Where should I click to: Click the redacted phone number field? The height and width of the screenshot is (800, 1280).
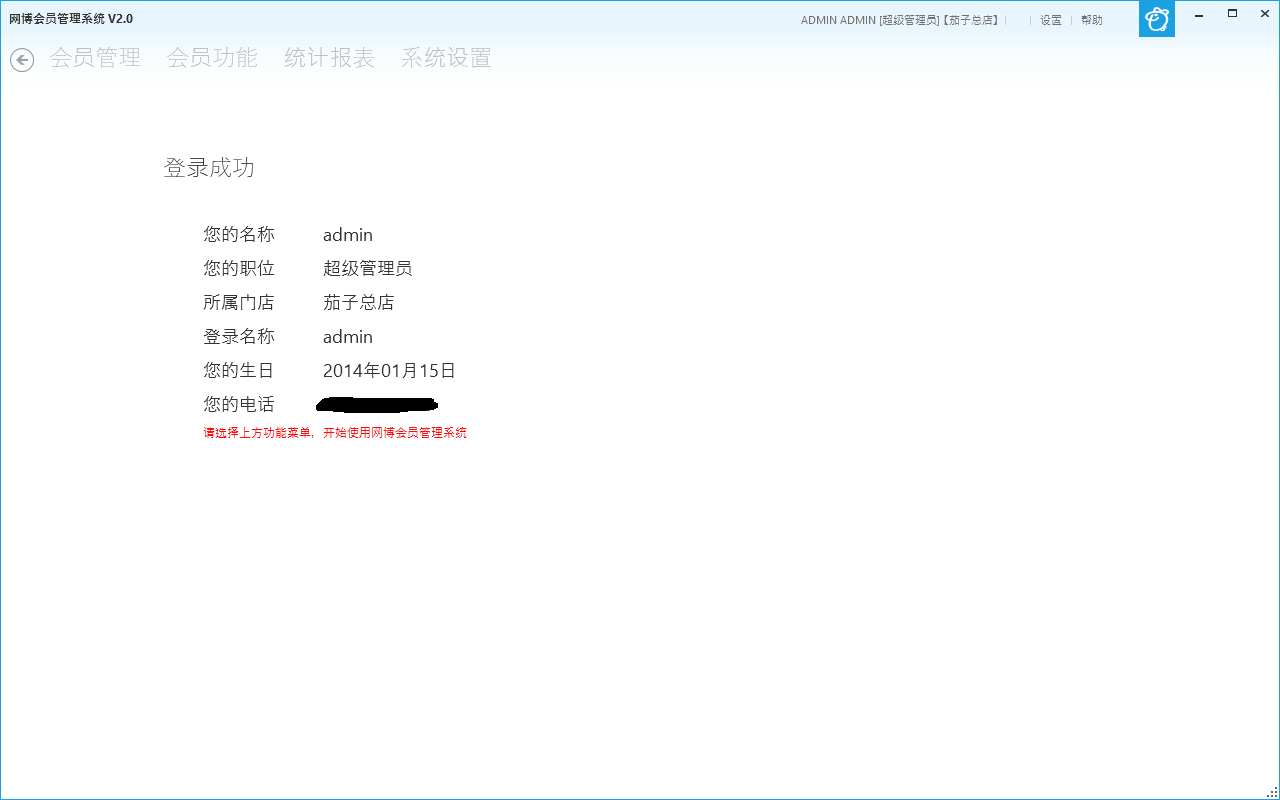(377, 405)
